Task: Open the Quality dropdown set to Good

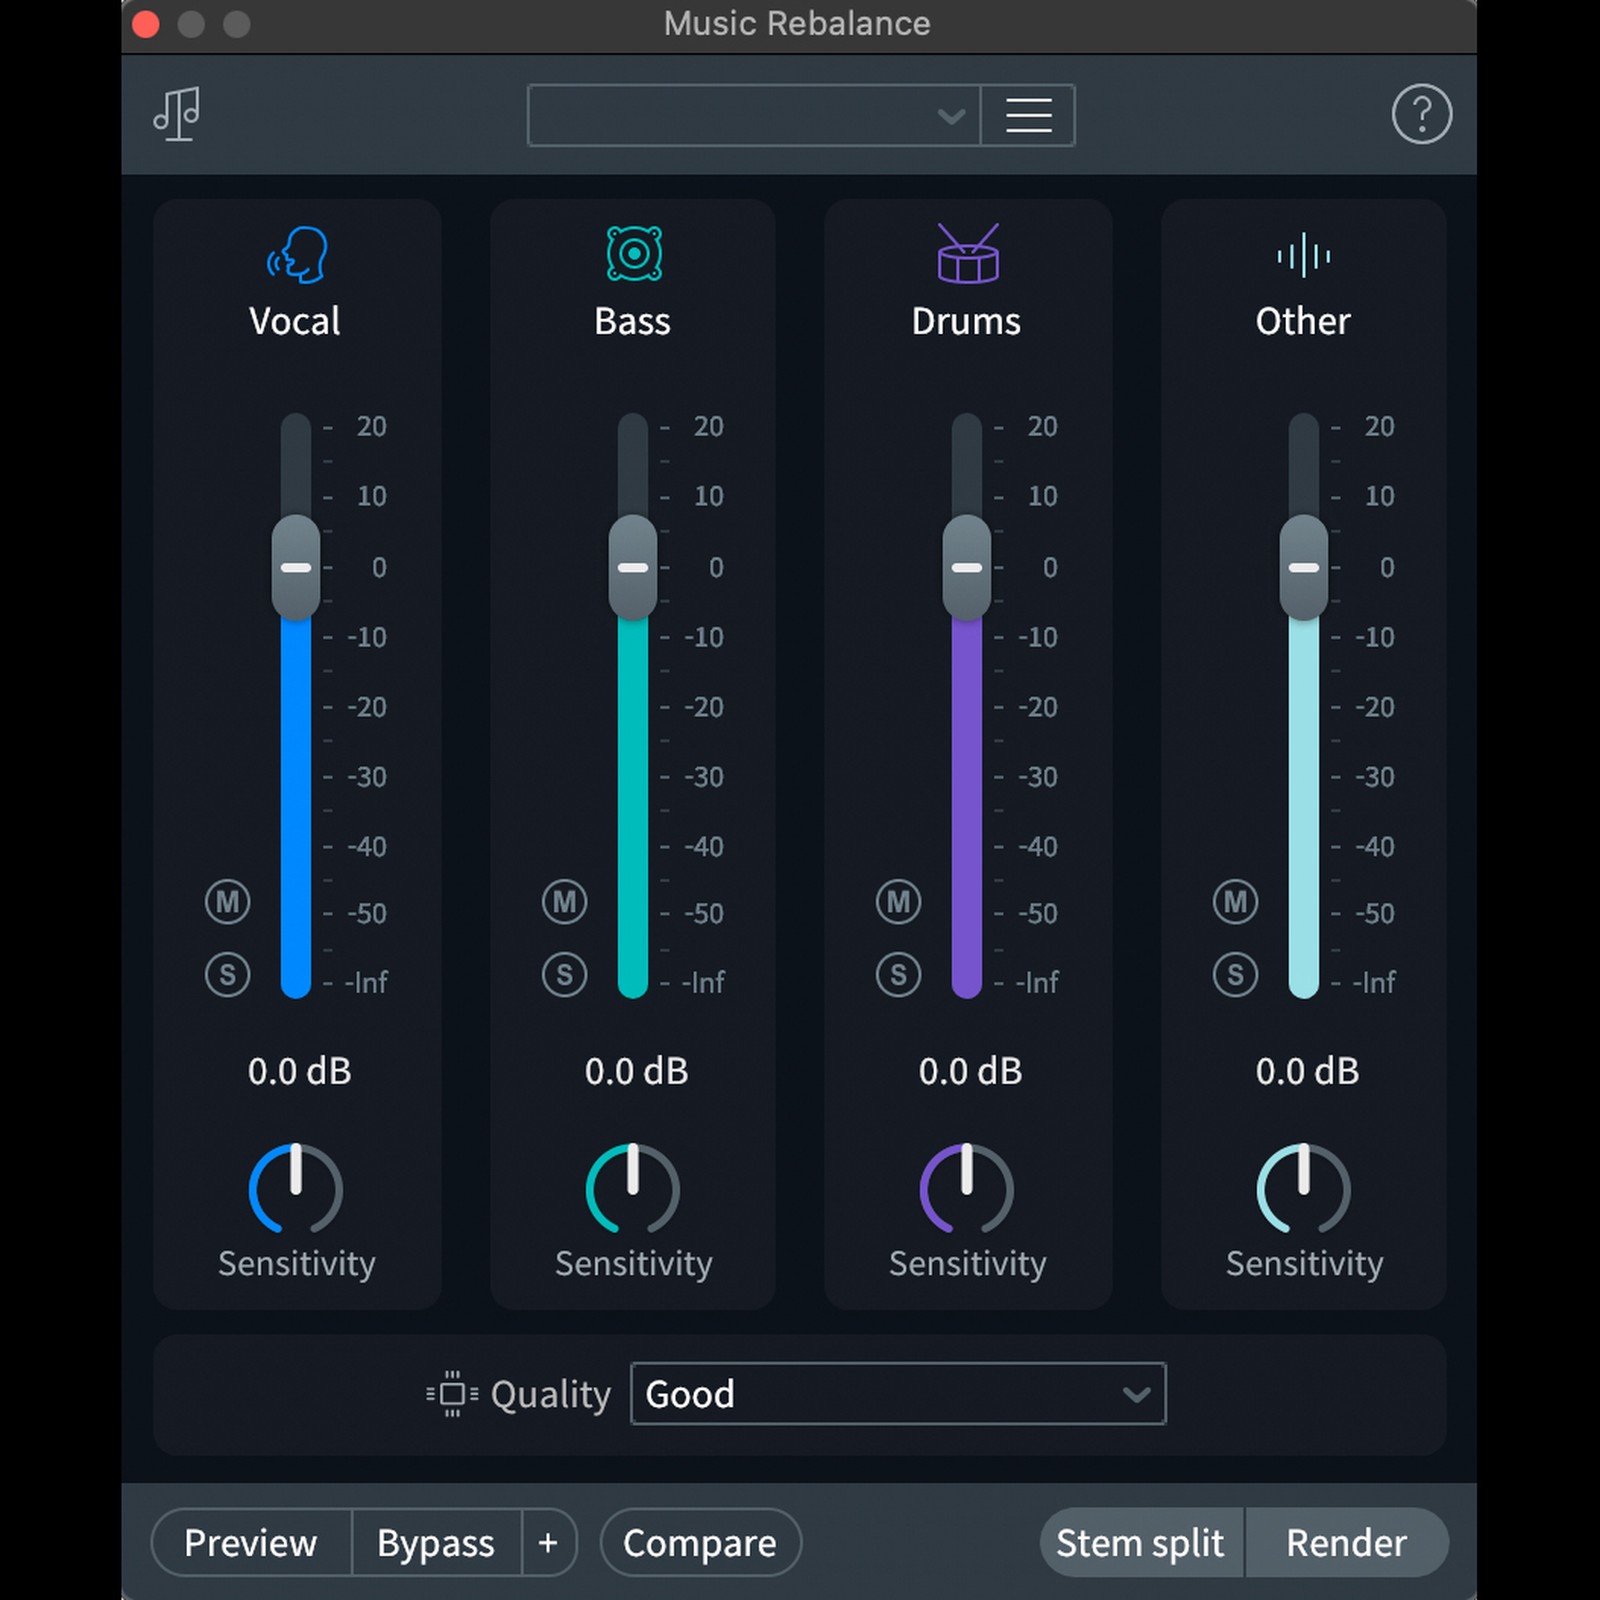Action: pos(896,1393)
